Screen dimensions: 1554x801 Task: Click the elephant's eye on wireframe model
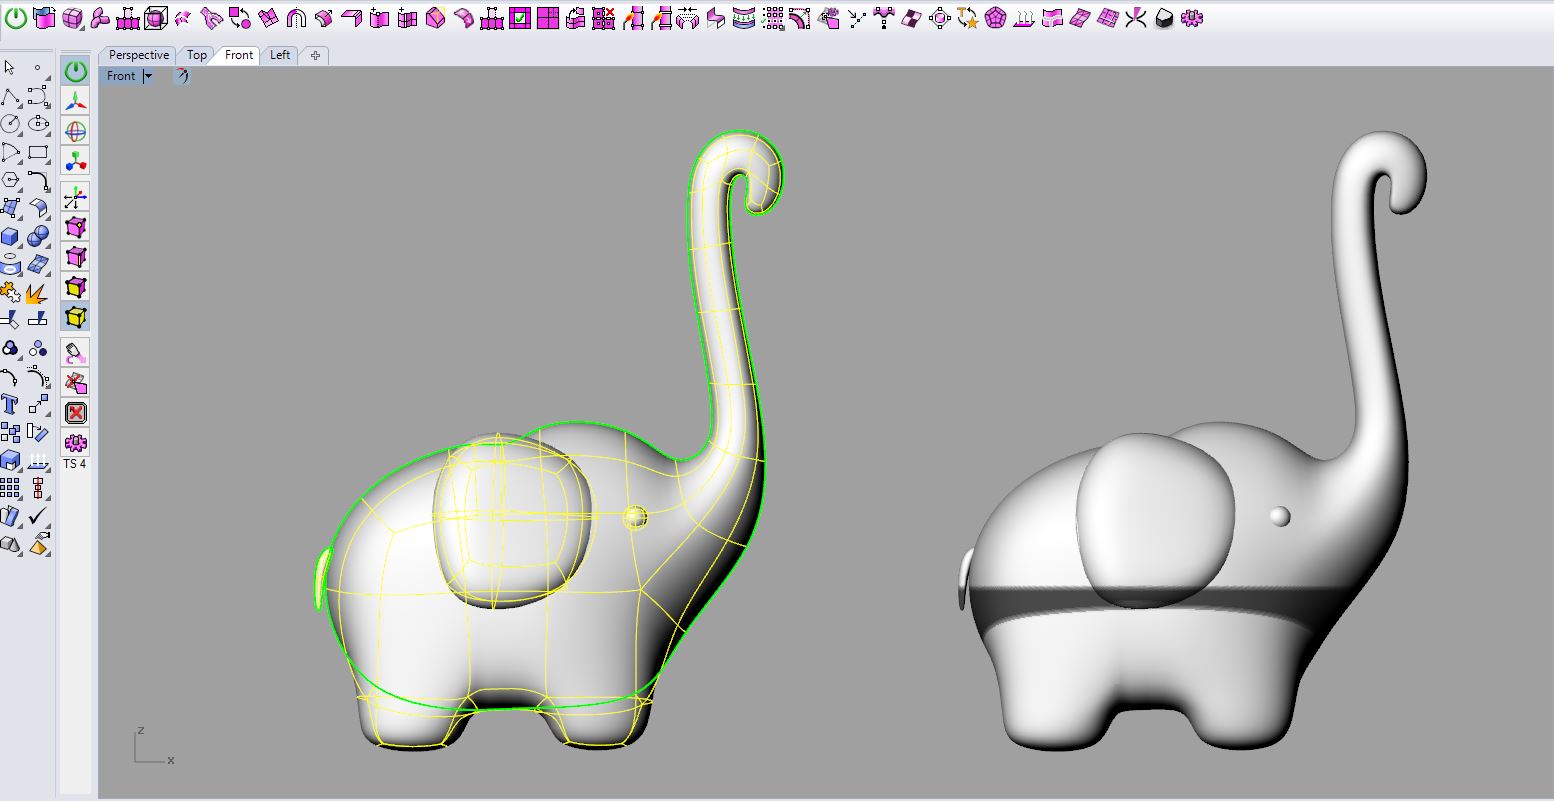[x=636, y=517]
